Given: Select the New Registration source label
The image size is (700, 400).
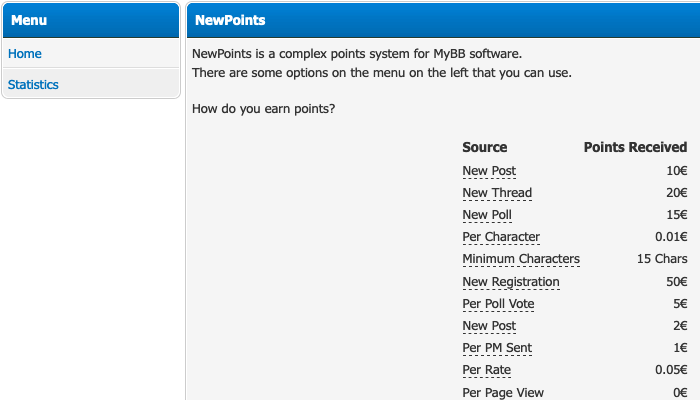Looking at the screenshot, I should [x=511, y=282].
